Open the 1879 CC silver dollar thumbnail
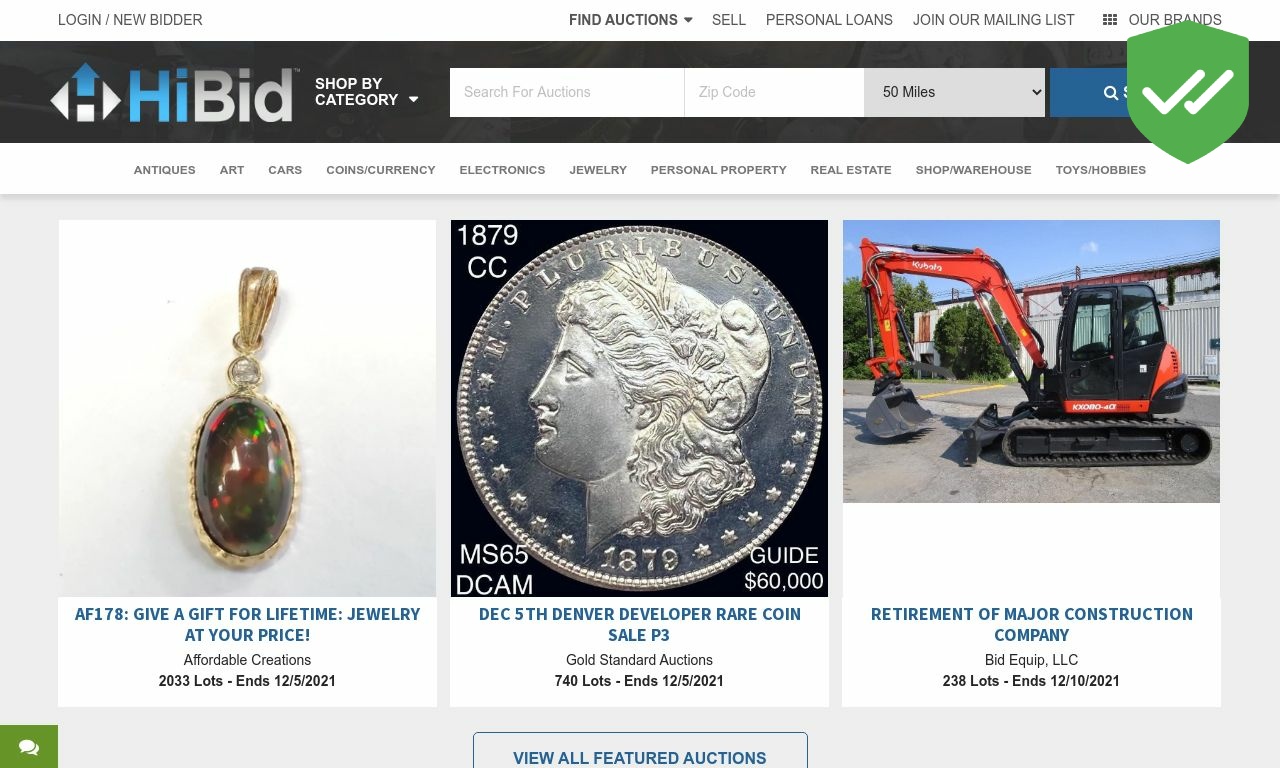The image size is (1280, 768). (x=639, y=408)
